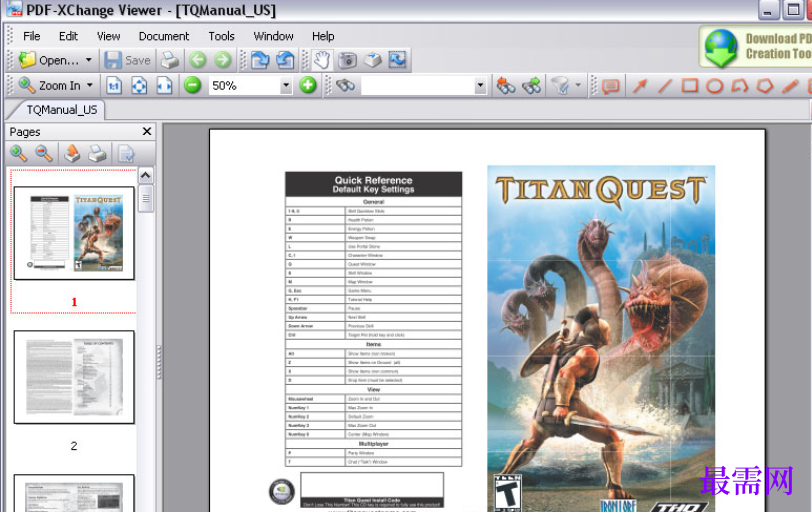Click the binoculars Find icon
Viewport: 812px width, 512px height.
click(345, 85)
